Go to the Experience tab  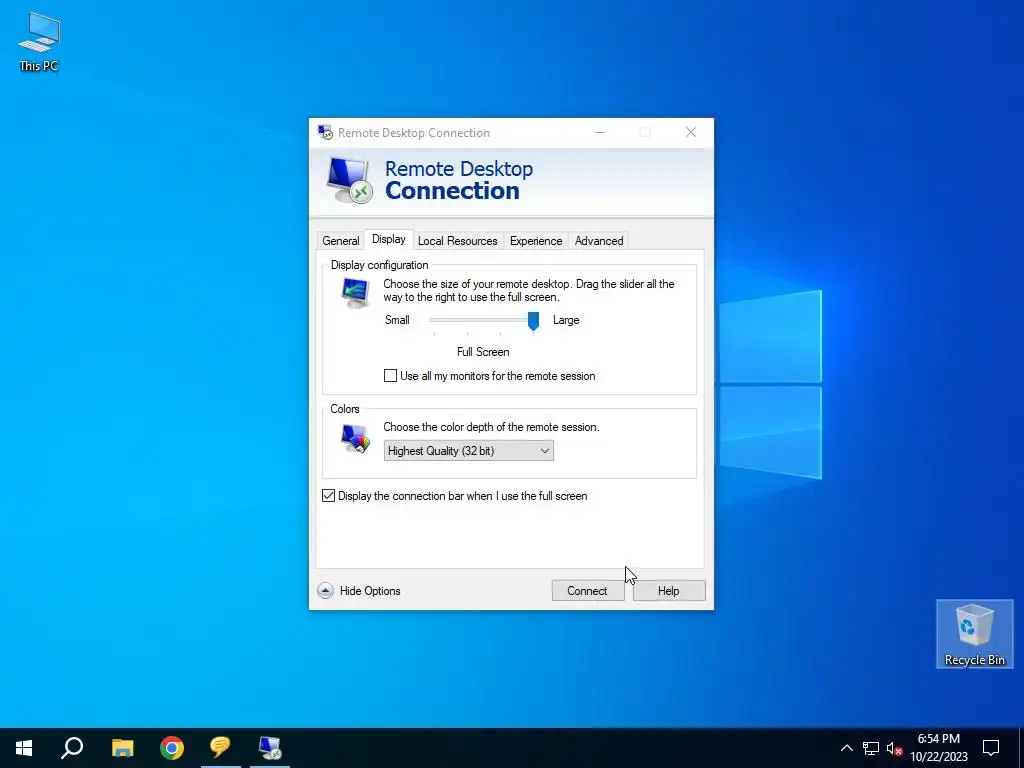click(536, 241)
